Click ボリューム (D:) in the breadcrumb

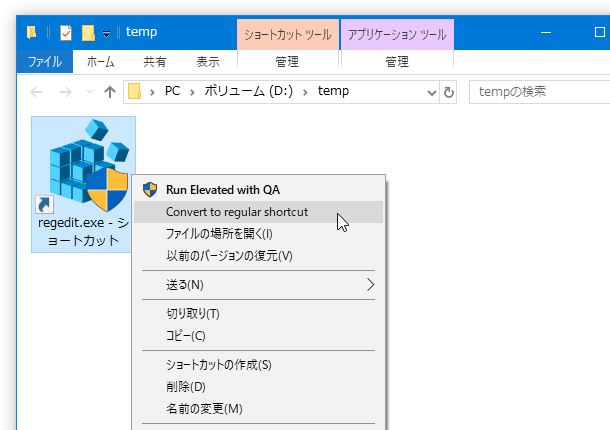click(249, 91)
